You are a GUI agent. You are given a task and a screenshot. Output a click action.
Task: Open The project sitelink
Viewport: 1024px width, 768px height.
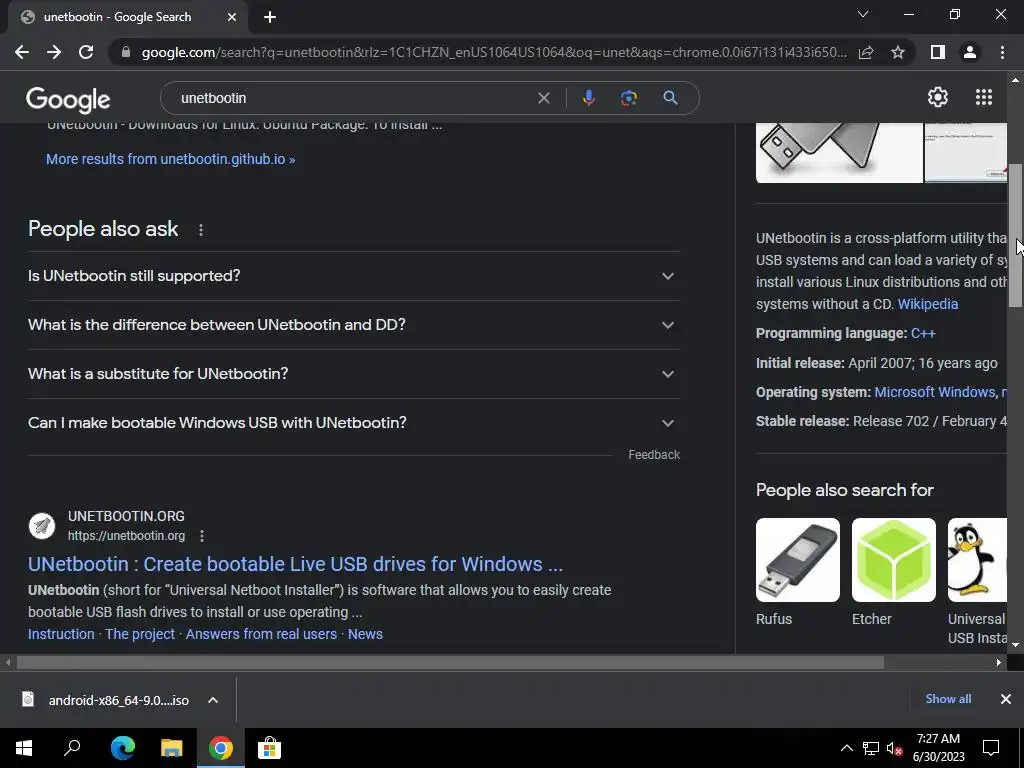pyautogui.click(x=140, y=634)
